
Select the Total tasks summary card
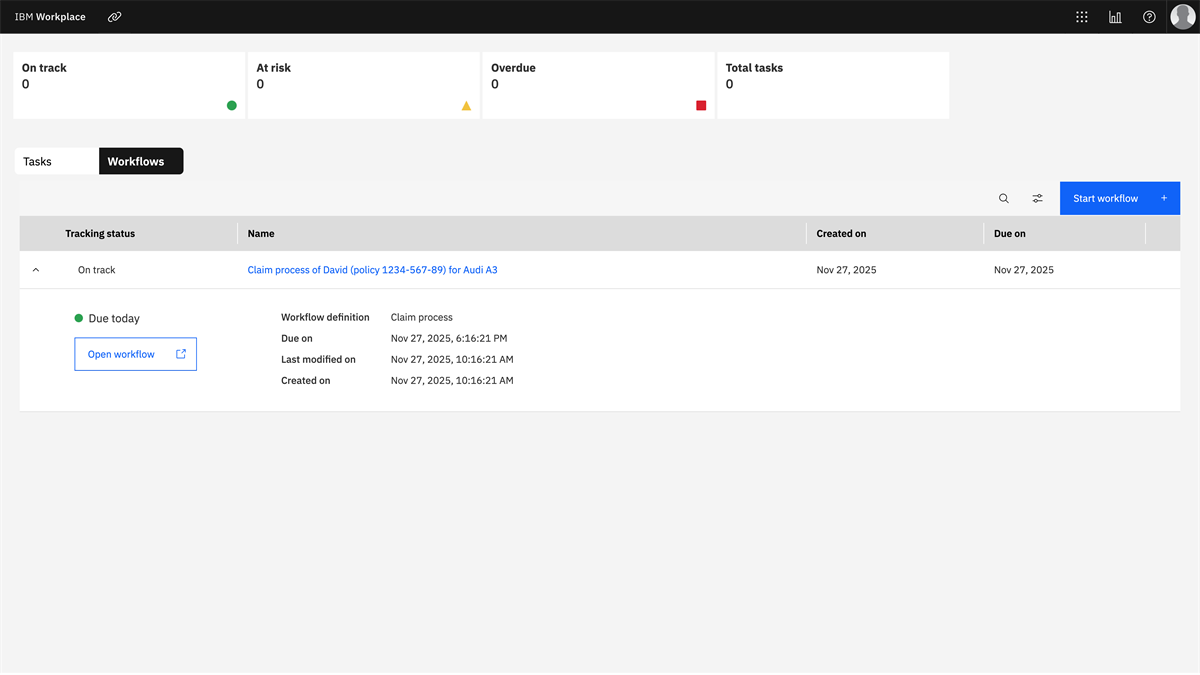coord(833,85)
